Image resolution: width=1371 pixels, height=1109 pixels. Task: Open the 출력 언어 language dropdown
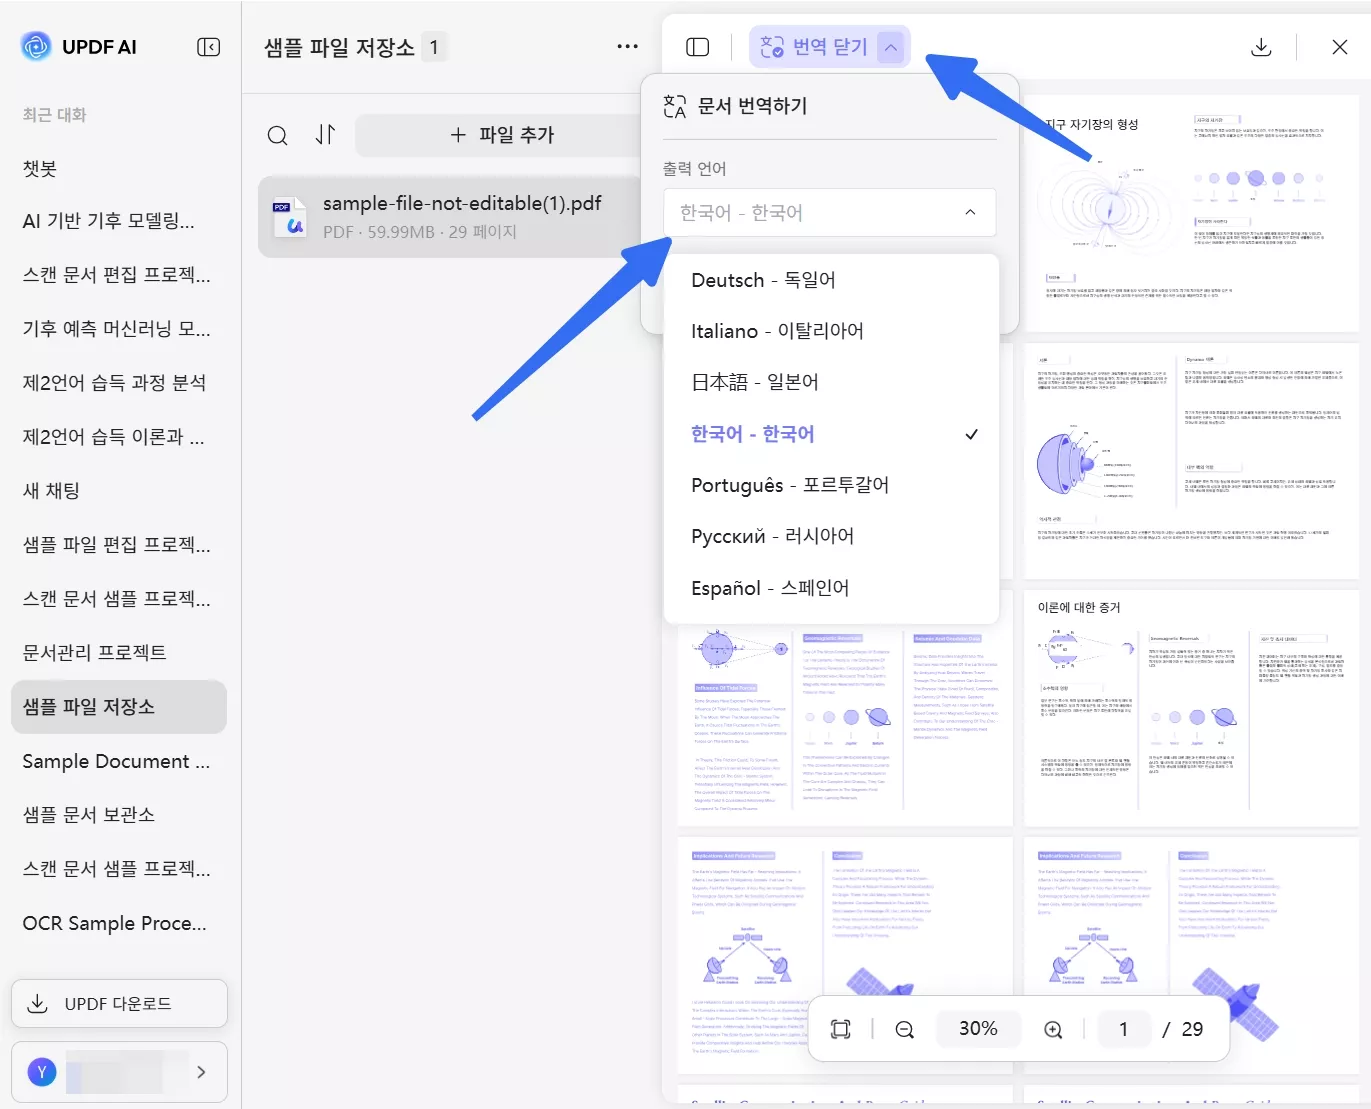click(x=829, y=213)
